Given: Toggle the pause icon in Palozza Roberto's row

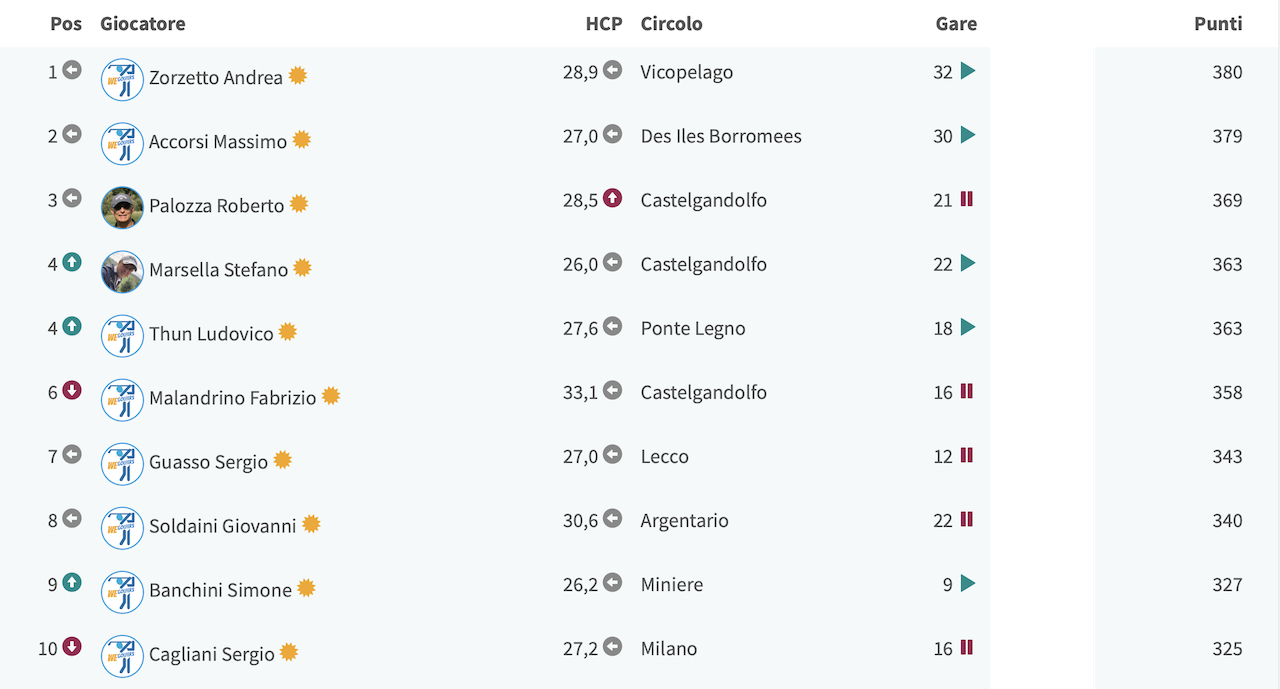Looking at the screenshot, I should click(x=967, y=199).
